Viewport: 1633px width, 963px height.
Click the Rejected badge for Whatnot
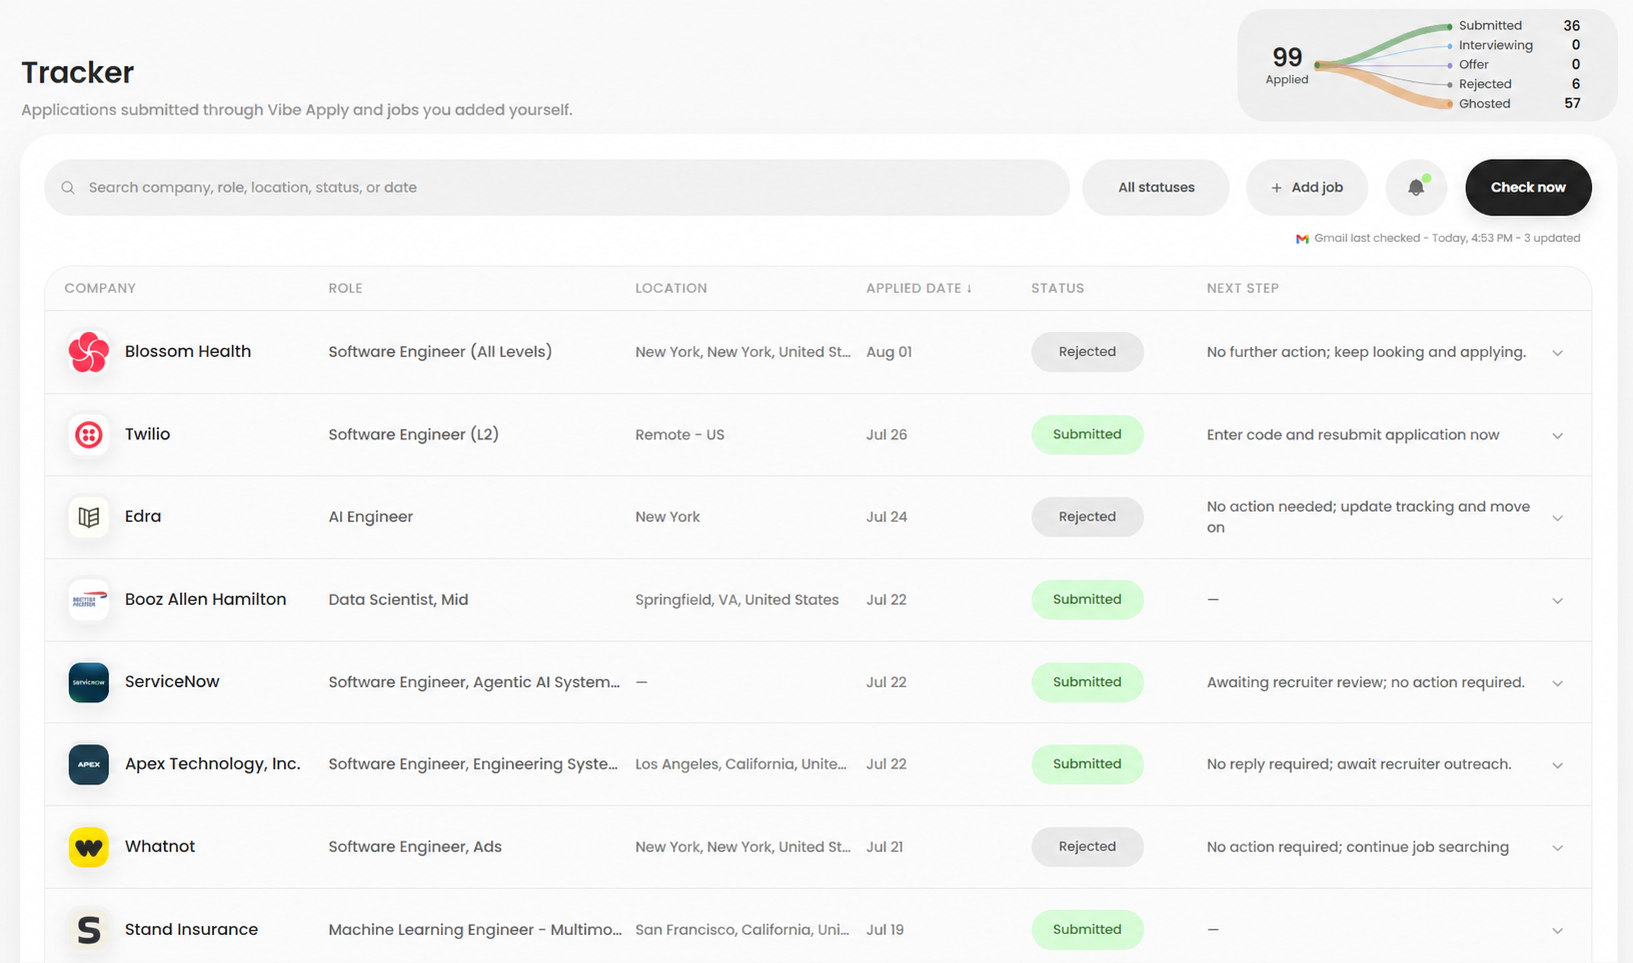pos(1087,847)
